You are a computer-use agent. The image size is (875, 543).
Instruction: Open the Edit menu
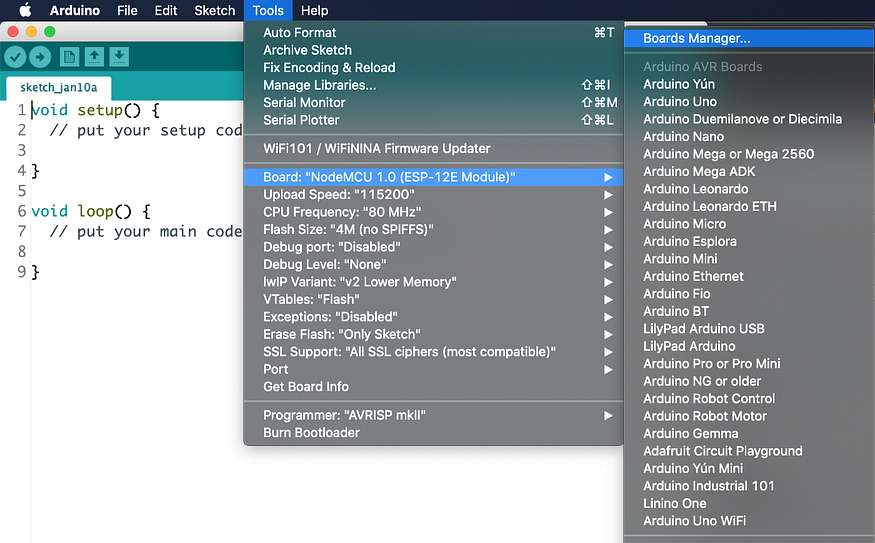(x=166, y=10)
